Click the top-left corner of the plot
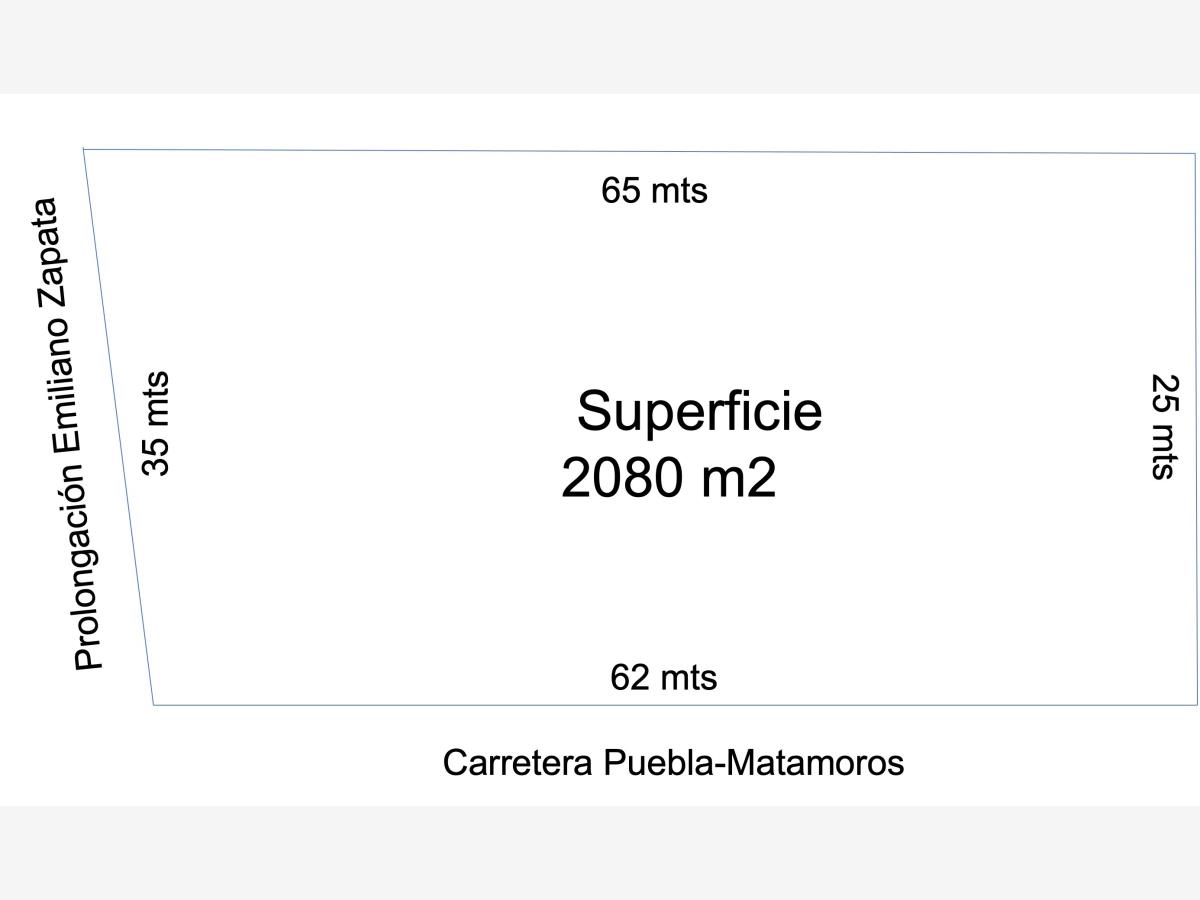The height and width of the screenshot is (900, 1200). (84, 149)
